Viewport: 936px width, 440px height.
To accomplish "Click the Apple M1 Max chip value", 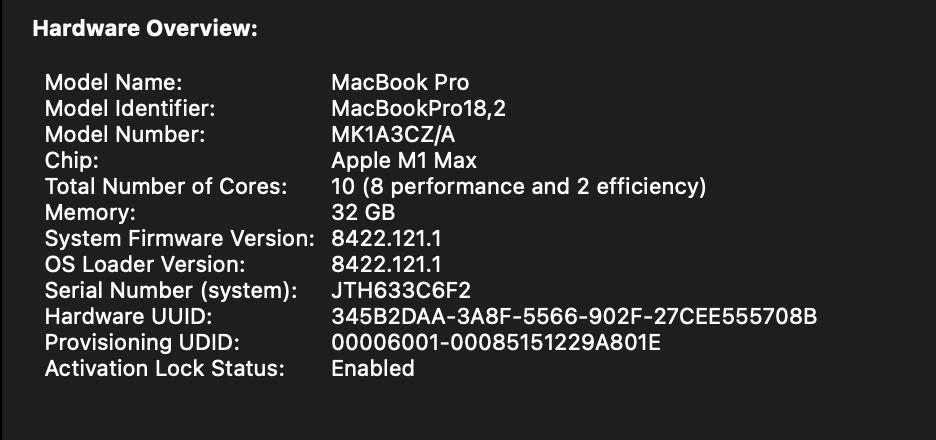I will 403,160.
